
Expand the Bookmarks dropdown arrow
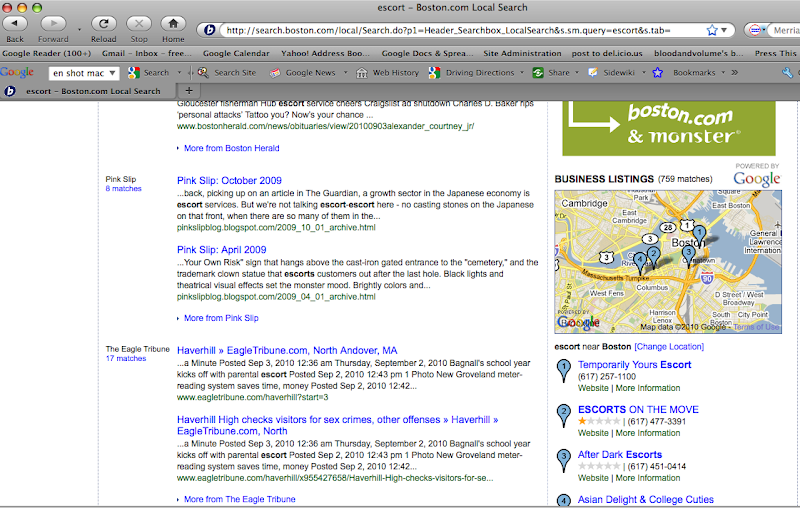click(x=723, y=73)
